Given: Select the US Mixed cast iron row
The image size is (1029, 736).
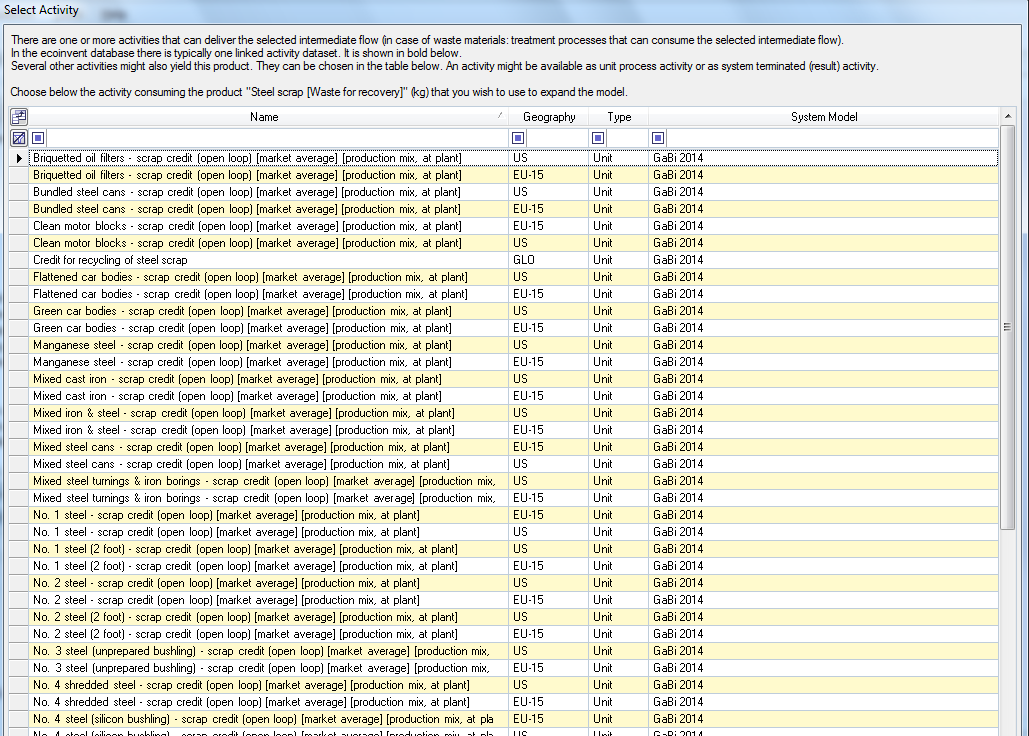Looking at the screenshot, I should [x=504, y=380].
